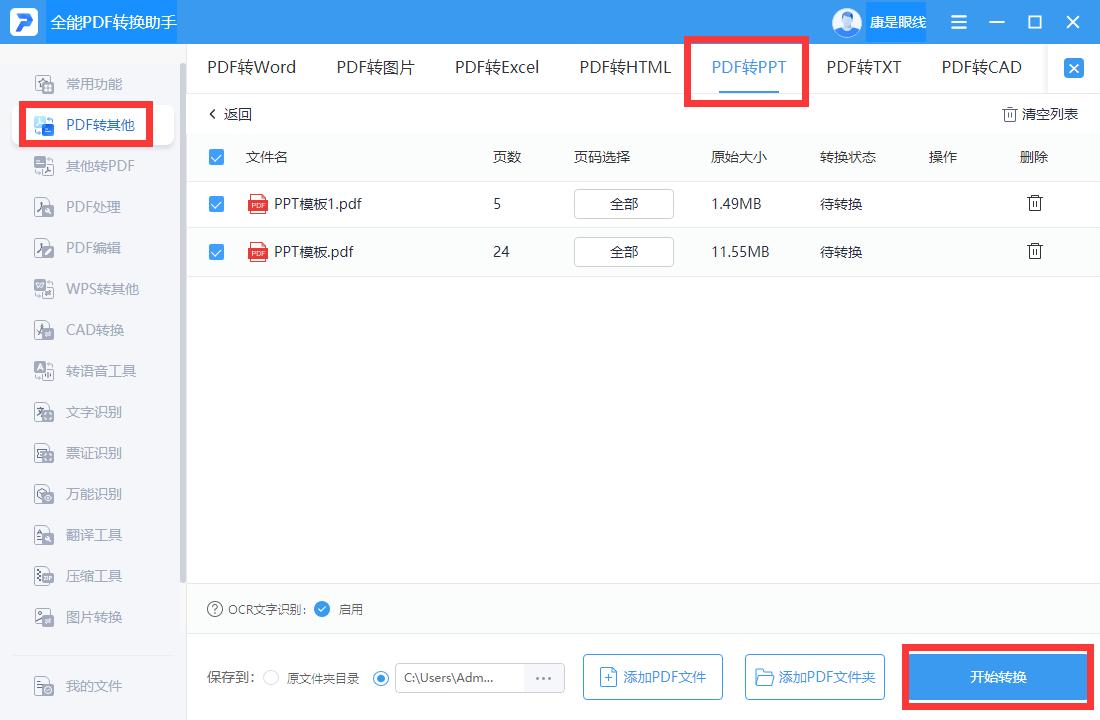The height and width of the screenshot is (720, 1100).
Task: Open the hamburger menu in title bar
Action: click(x=957, y=21)
